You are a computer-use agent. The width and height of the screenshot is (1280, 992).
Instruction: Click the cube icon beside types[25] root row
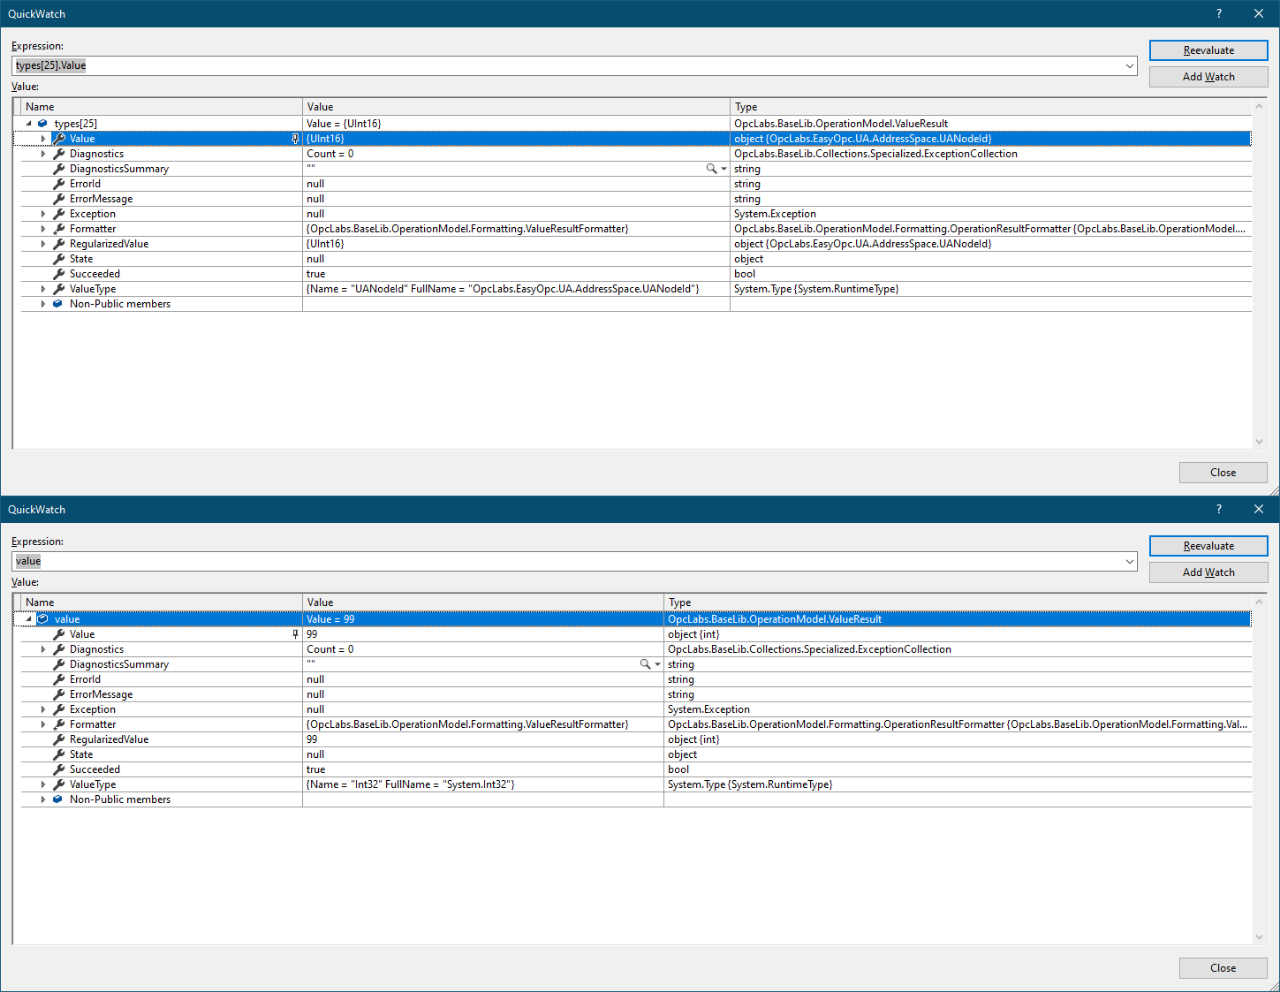click(x=43, y=124)
